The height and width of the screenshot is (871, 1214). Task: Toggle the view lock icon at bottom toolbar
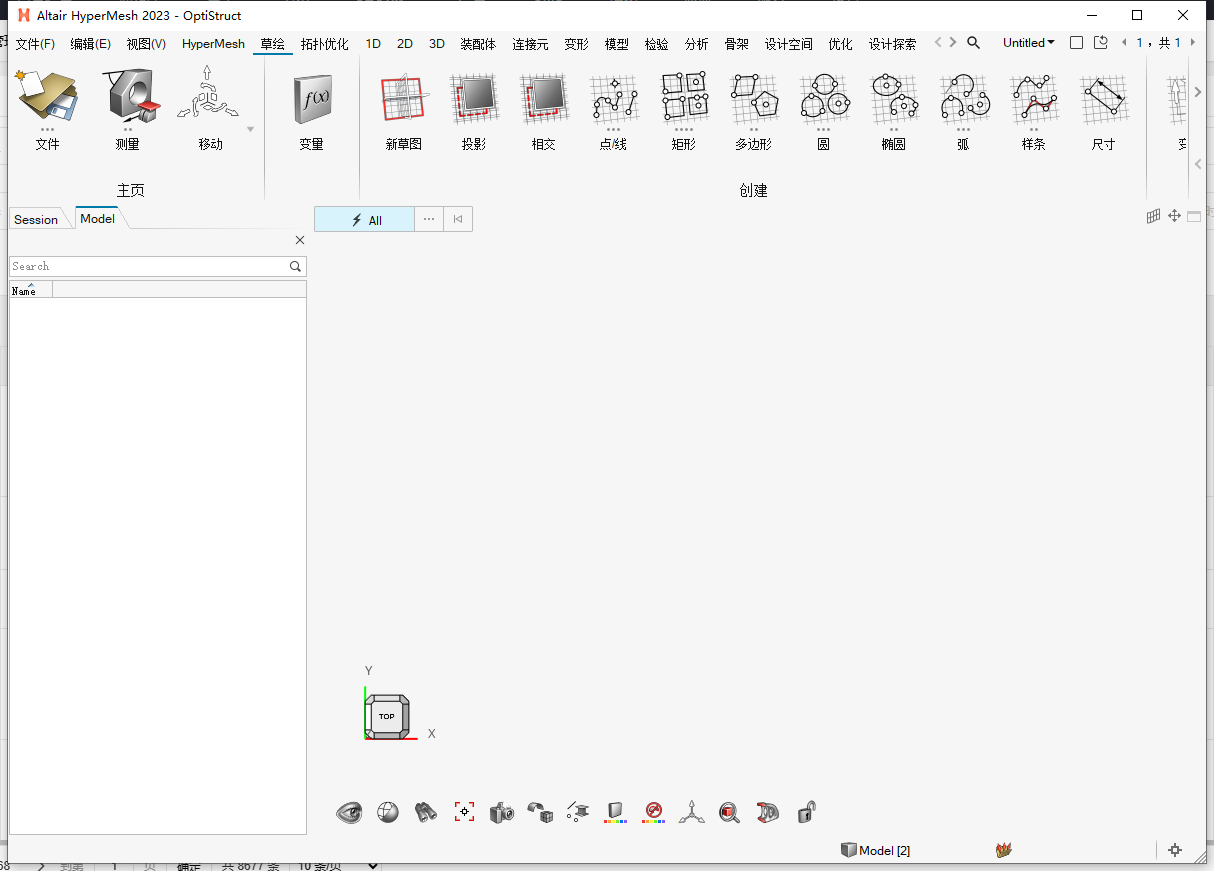click(x=804, y=812)
